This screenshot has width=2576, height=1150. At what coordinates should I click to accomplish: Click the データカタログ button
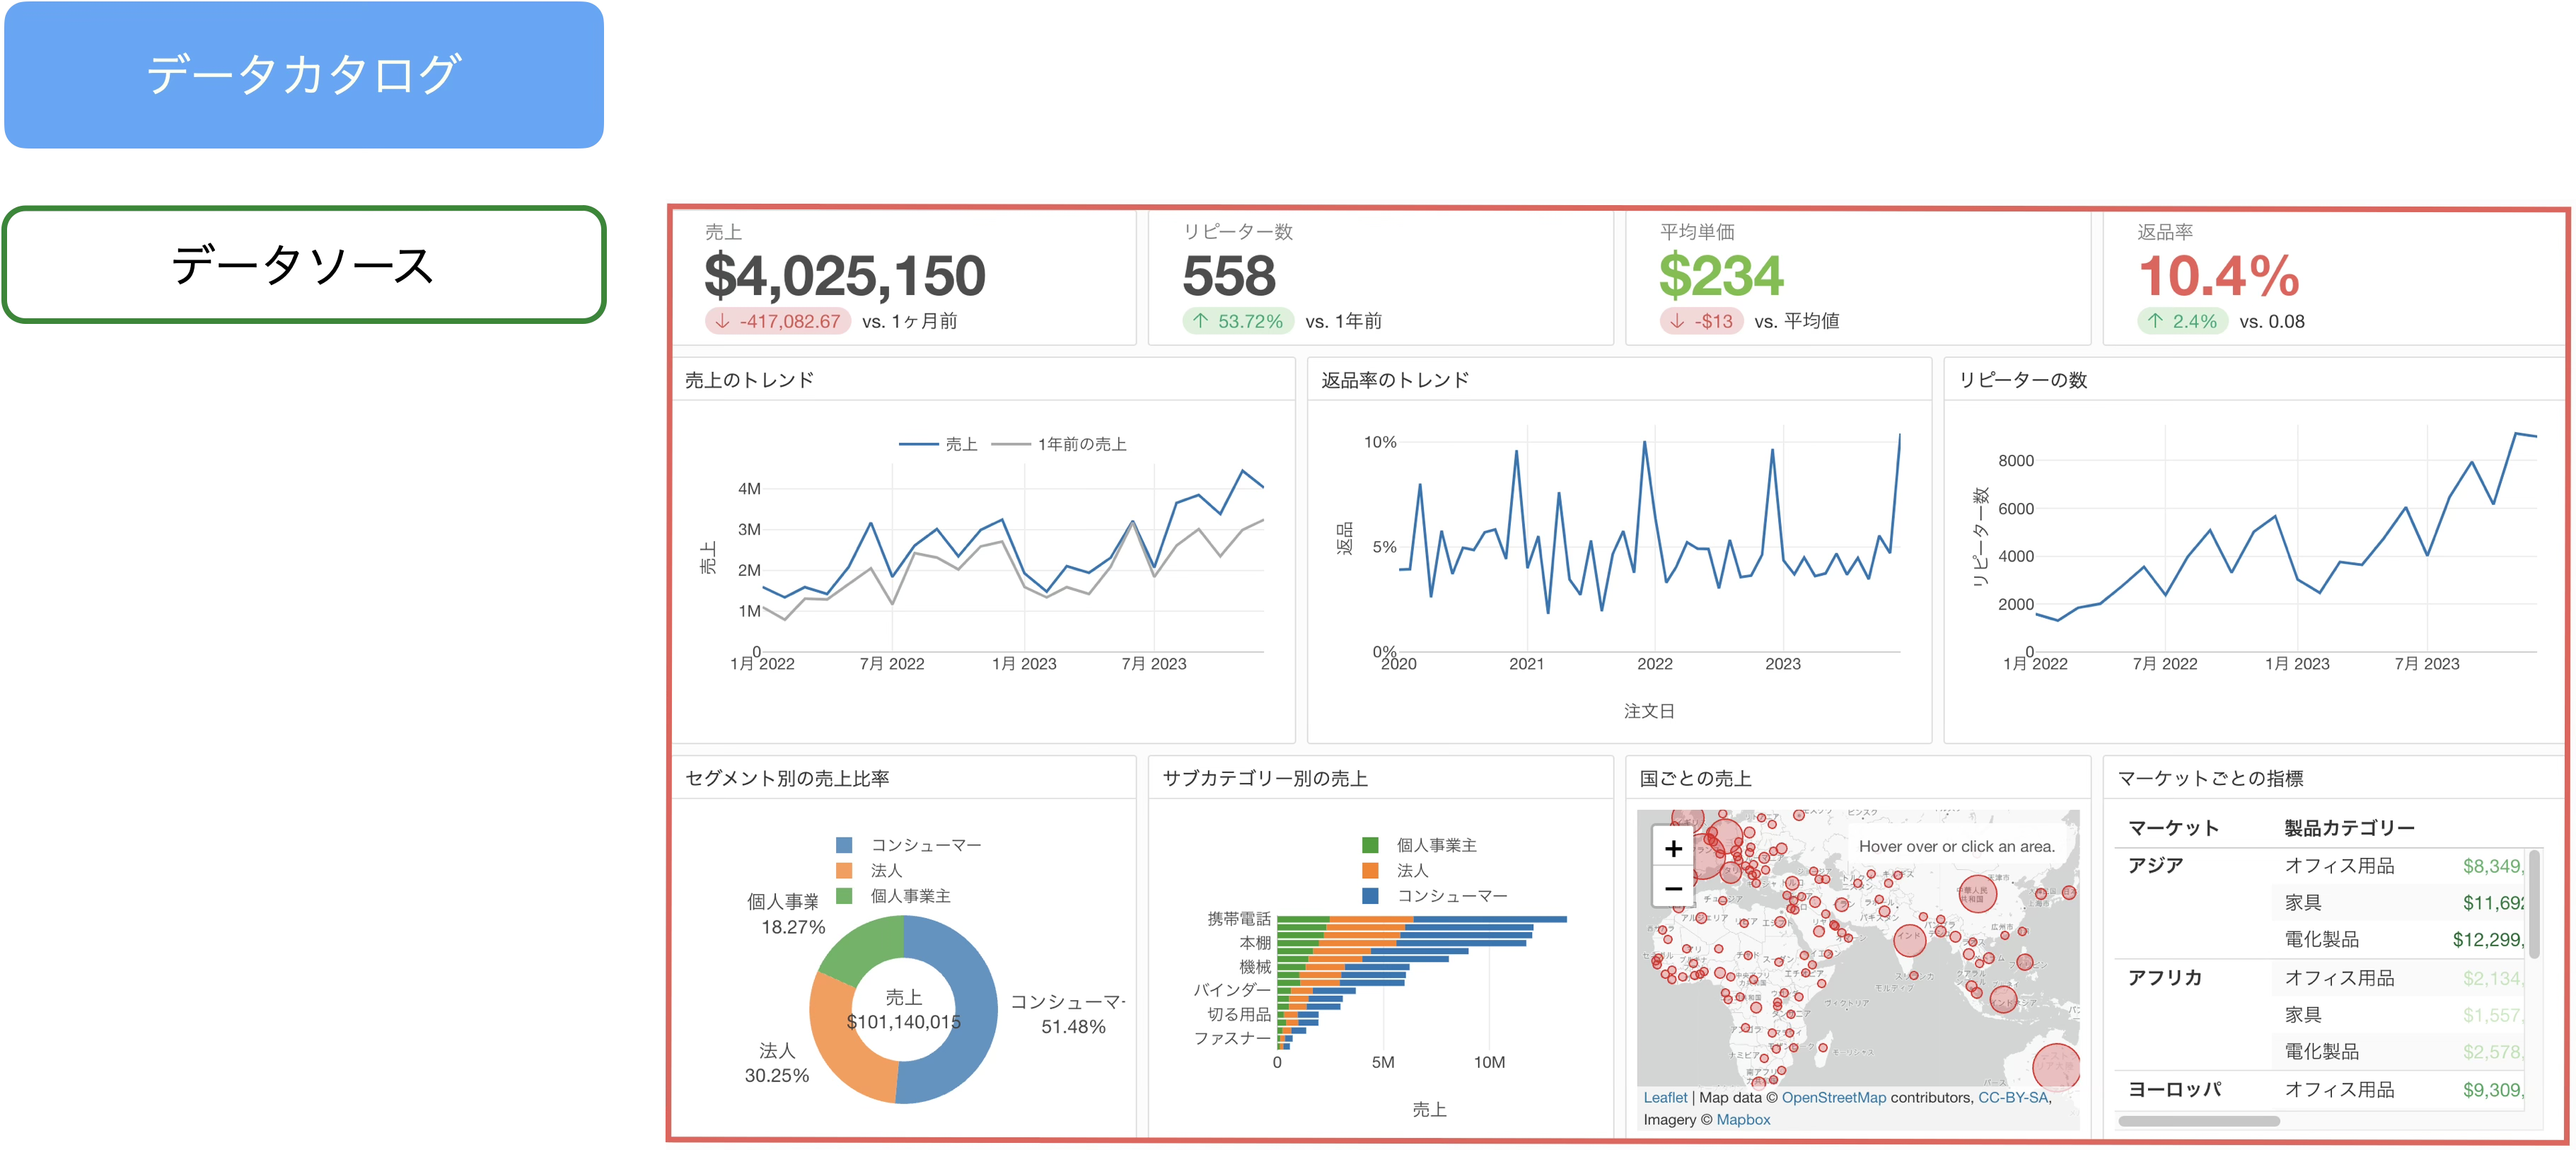304,75
